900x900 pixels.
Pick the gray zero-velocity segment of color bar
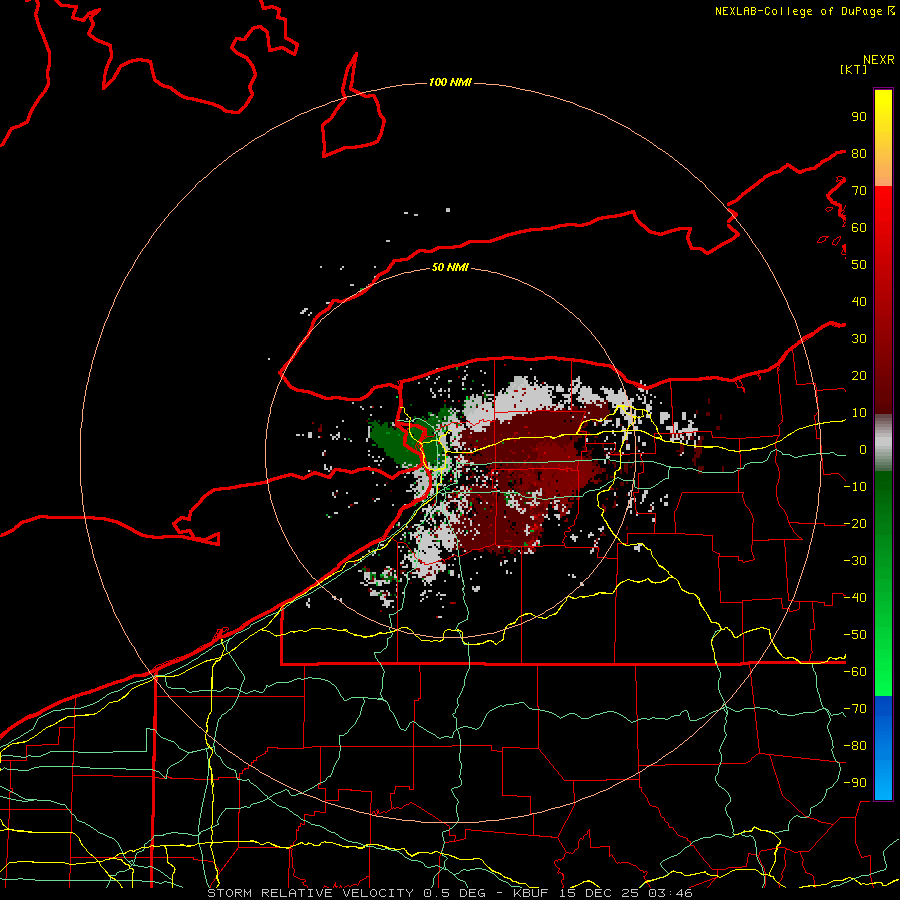pos(883,443)
